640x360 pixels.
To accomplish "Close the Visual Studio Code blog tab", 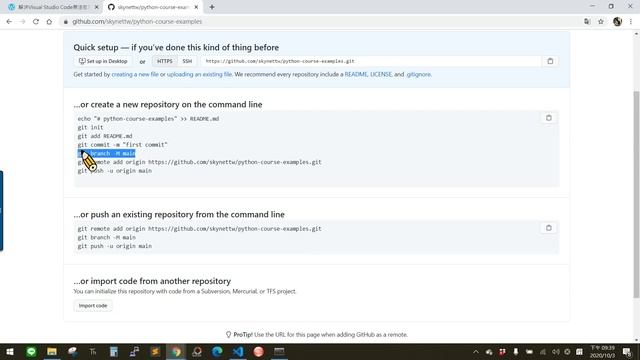I will point(97,7).
